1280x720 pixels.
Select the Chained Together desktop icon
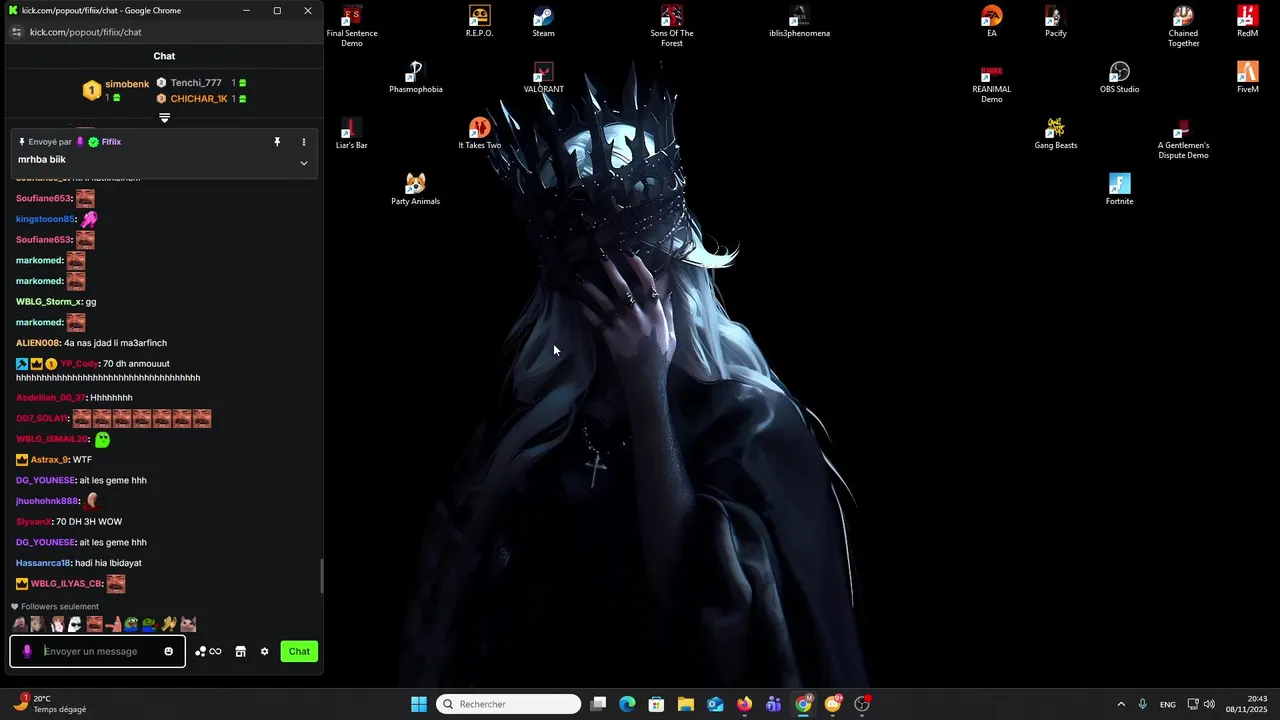tap(1183, 26)
